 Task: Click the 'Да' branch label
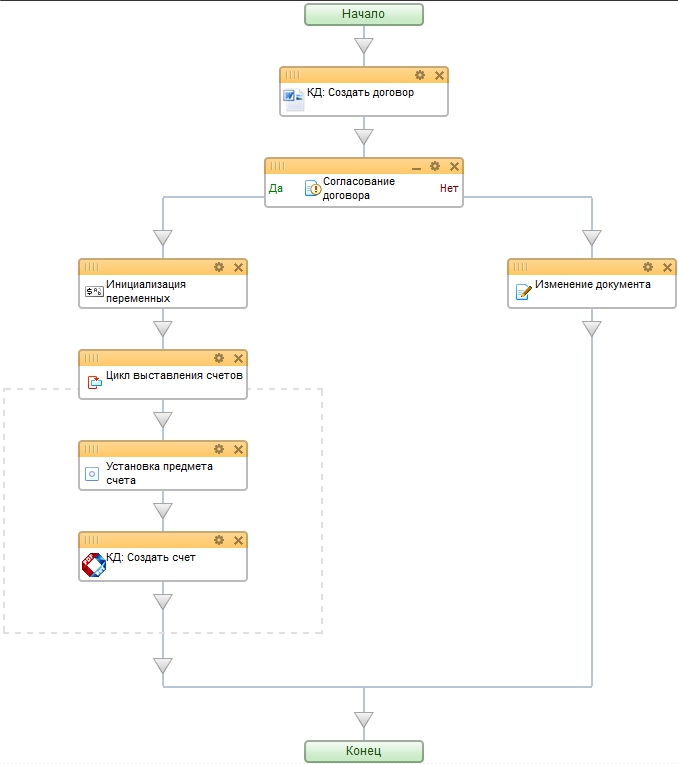(x=276, y=188)
